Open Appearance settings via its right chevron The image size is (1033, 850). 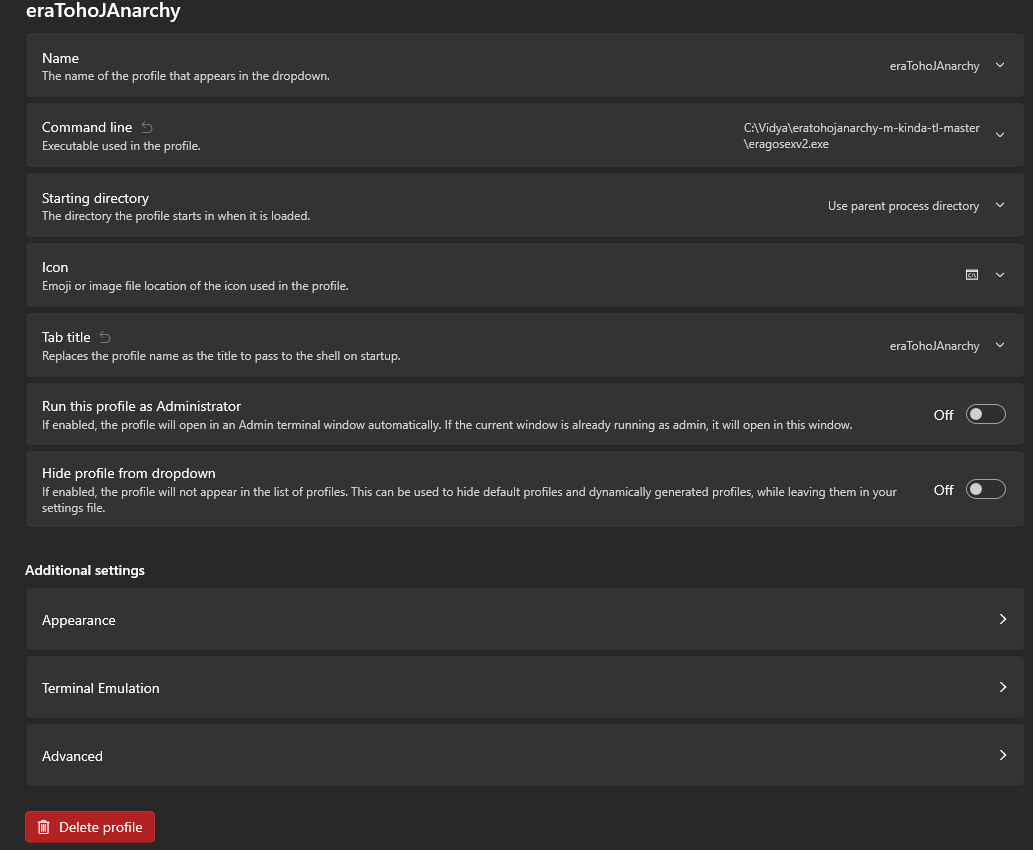click(1003, 619)
